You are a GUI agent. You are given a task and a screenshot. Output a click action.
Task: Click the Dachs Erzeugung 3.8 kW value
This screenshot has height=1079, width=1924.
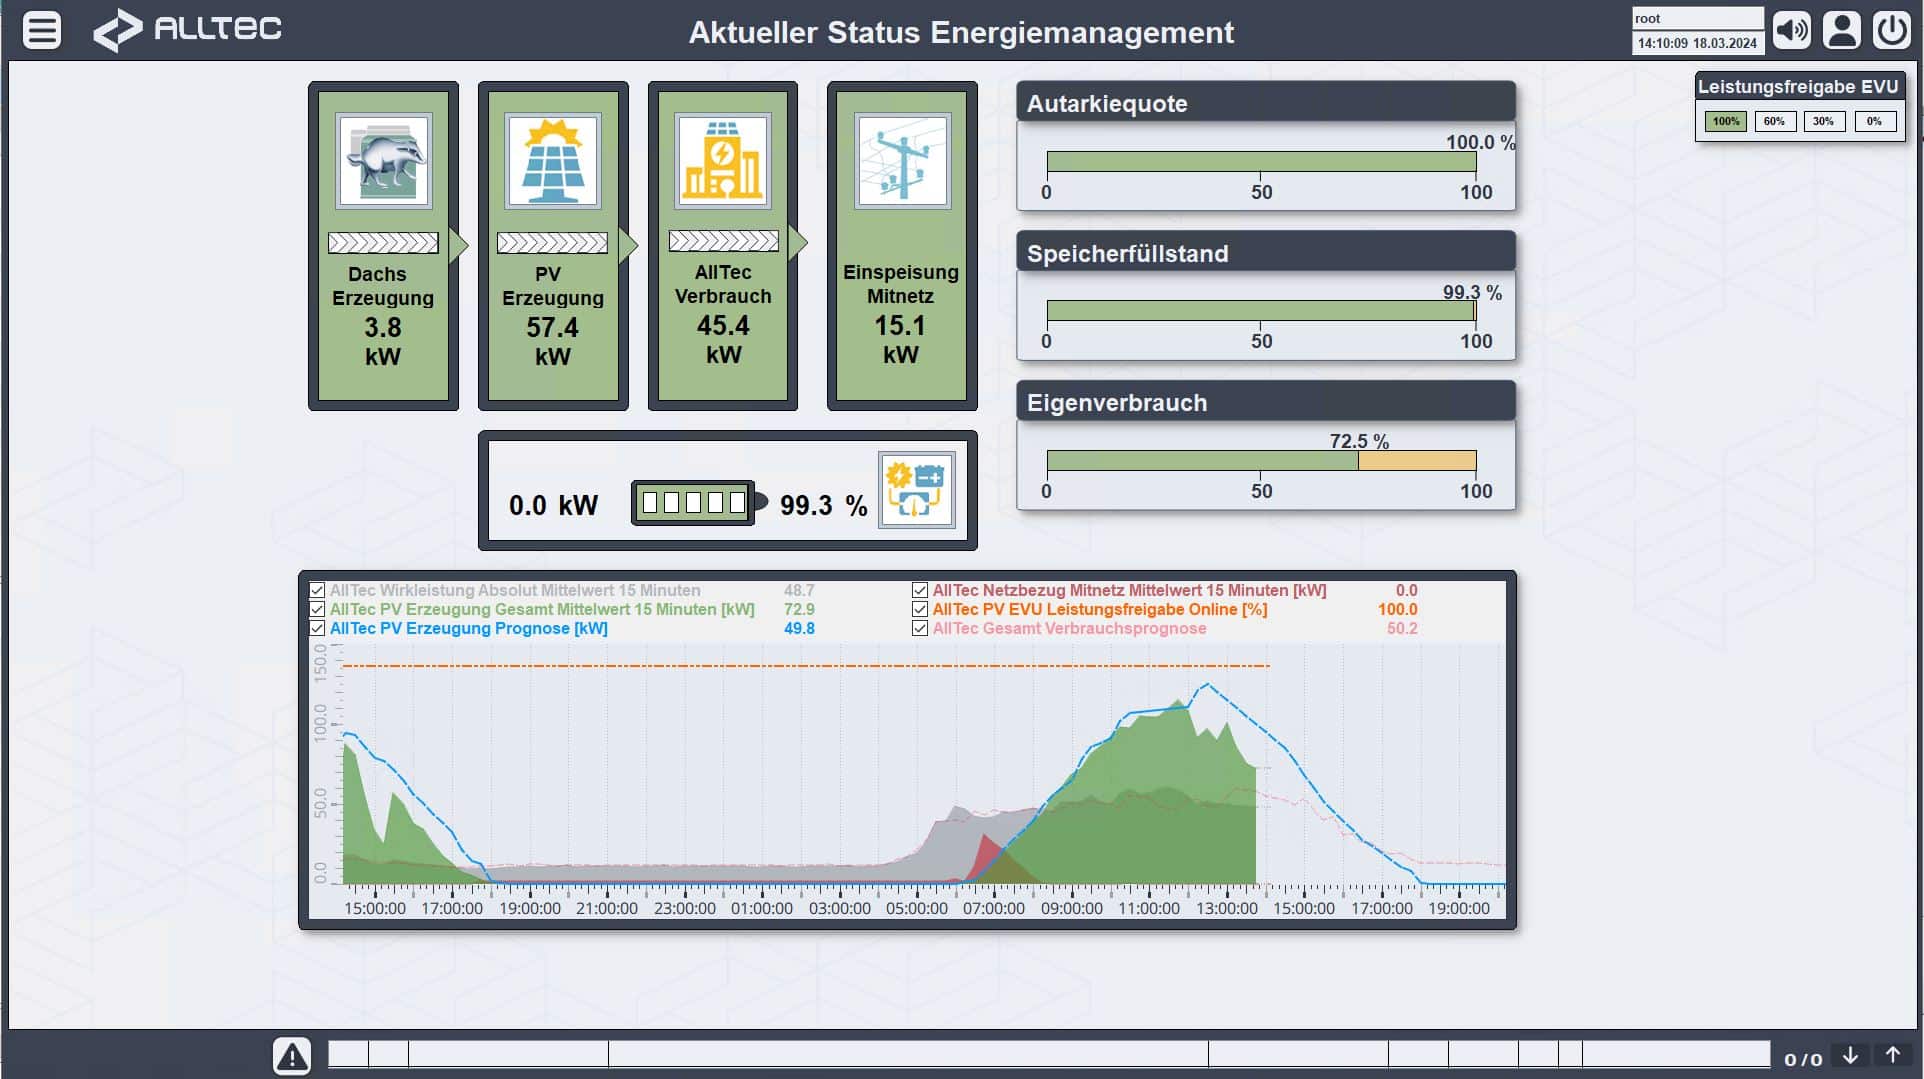point(383,341)
